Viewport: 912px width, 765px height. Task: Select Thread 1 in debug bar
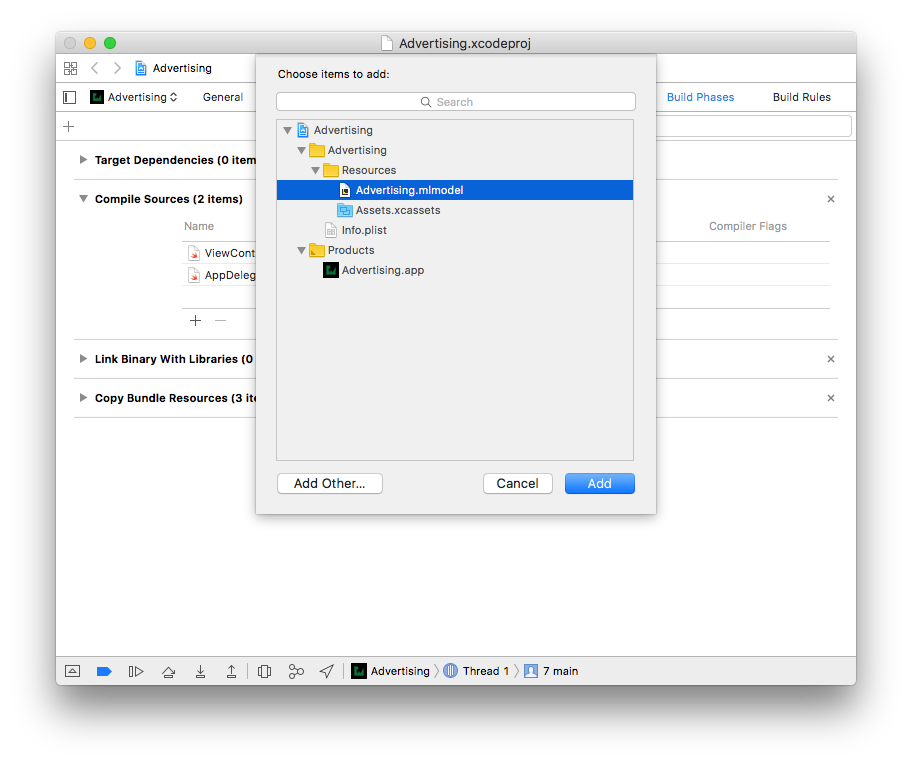coord(476,671)
